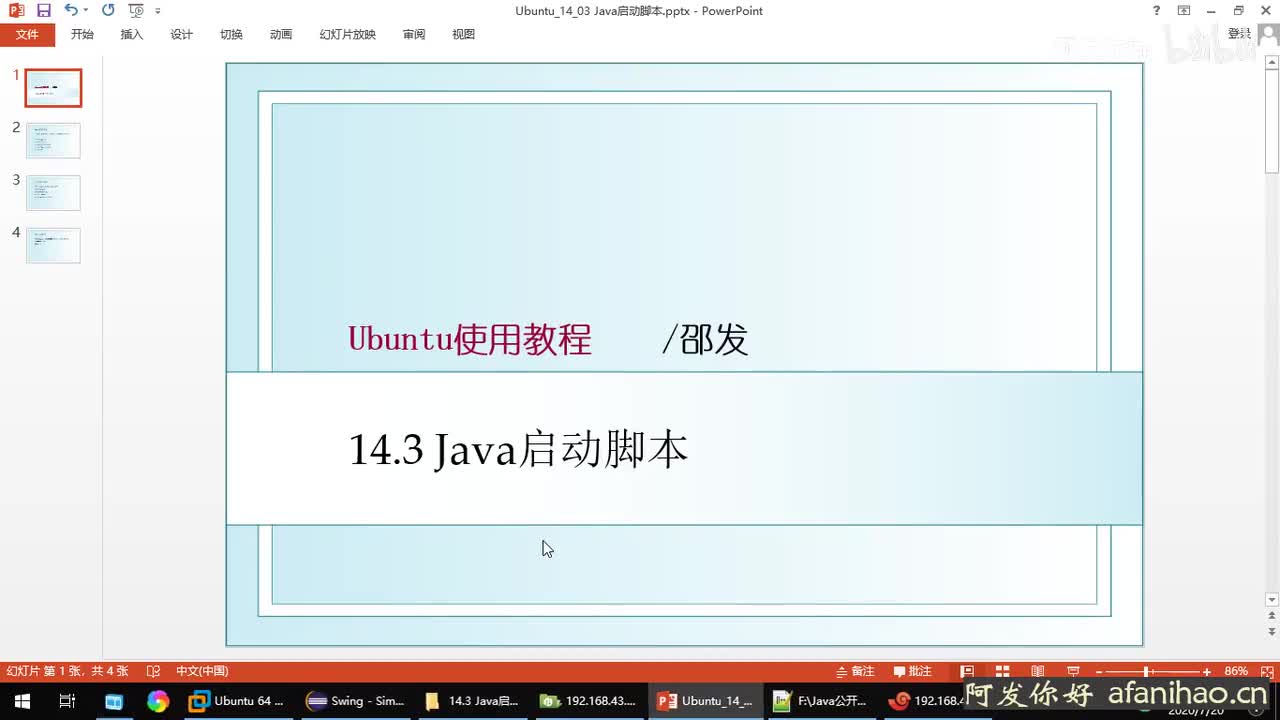
Task: Click Next Slide double-arrow button
Action: click(1272, 632)
